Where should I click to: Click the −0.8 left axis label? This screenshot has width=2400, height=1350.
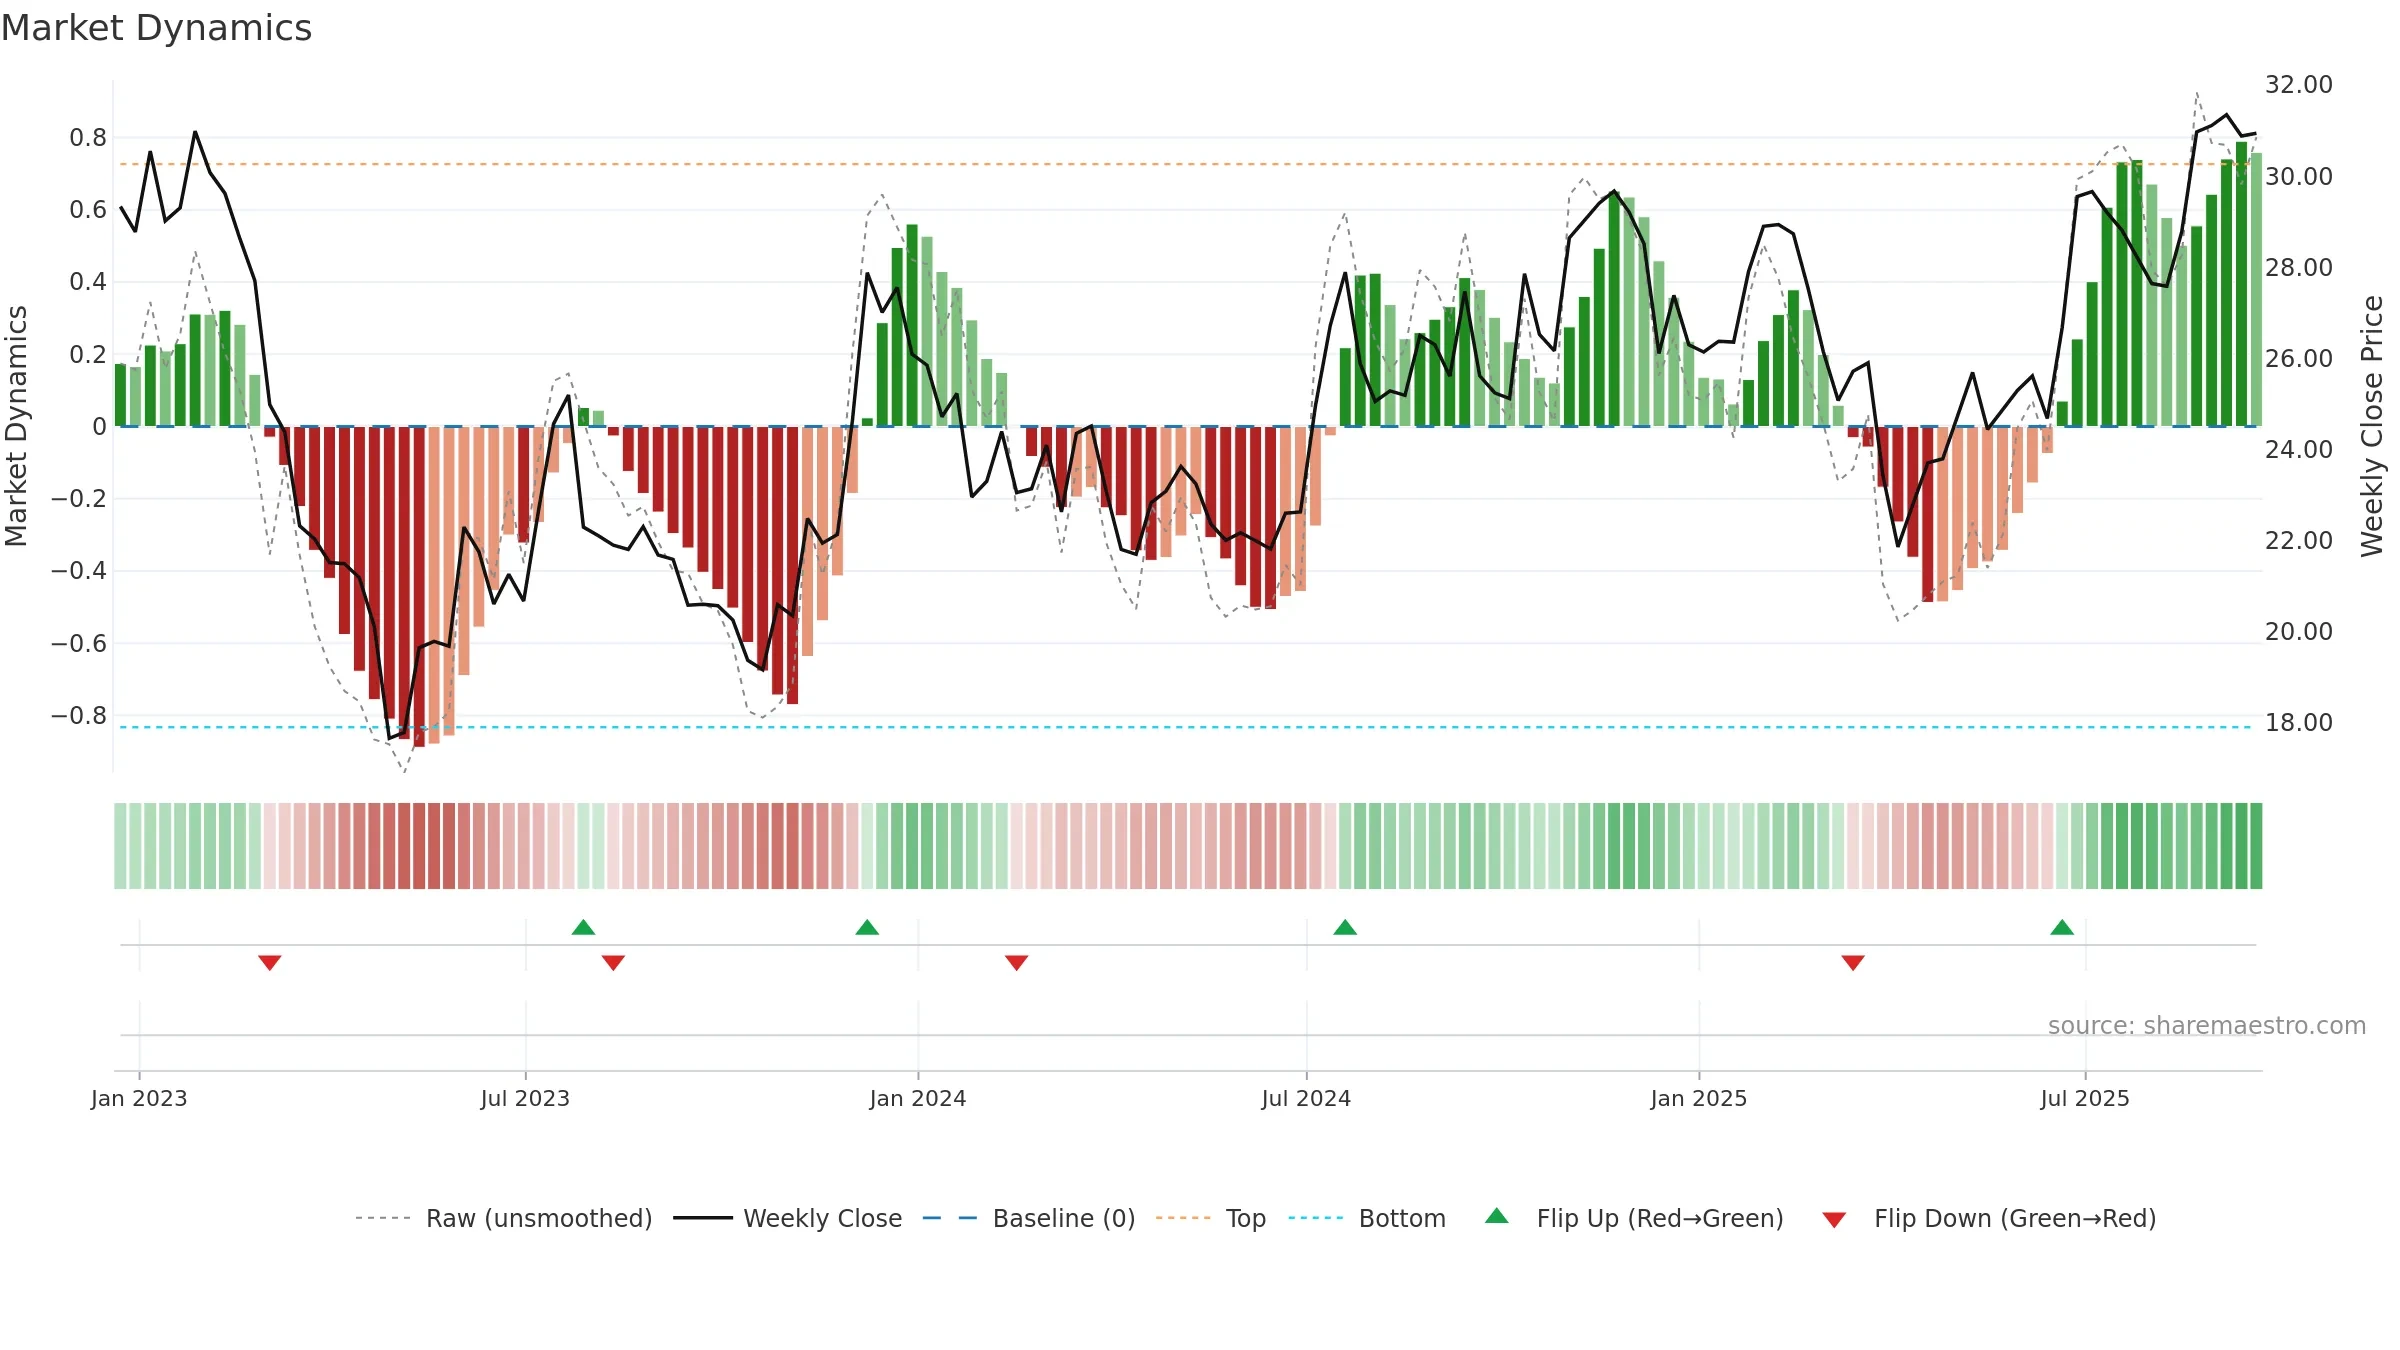(x=79, y=716)
